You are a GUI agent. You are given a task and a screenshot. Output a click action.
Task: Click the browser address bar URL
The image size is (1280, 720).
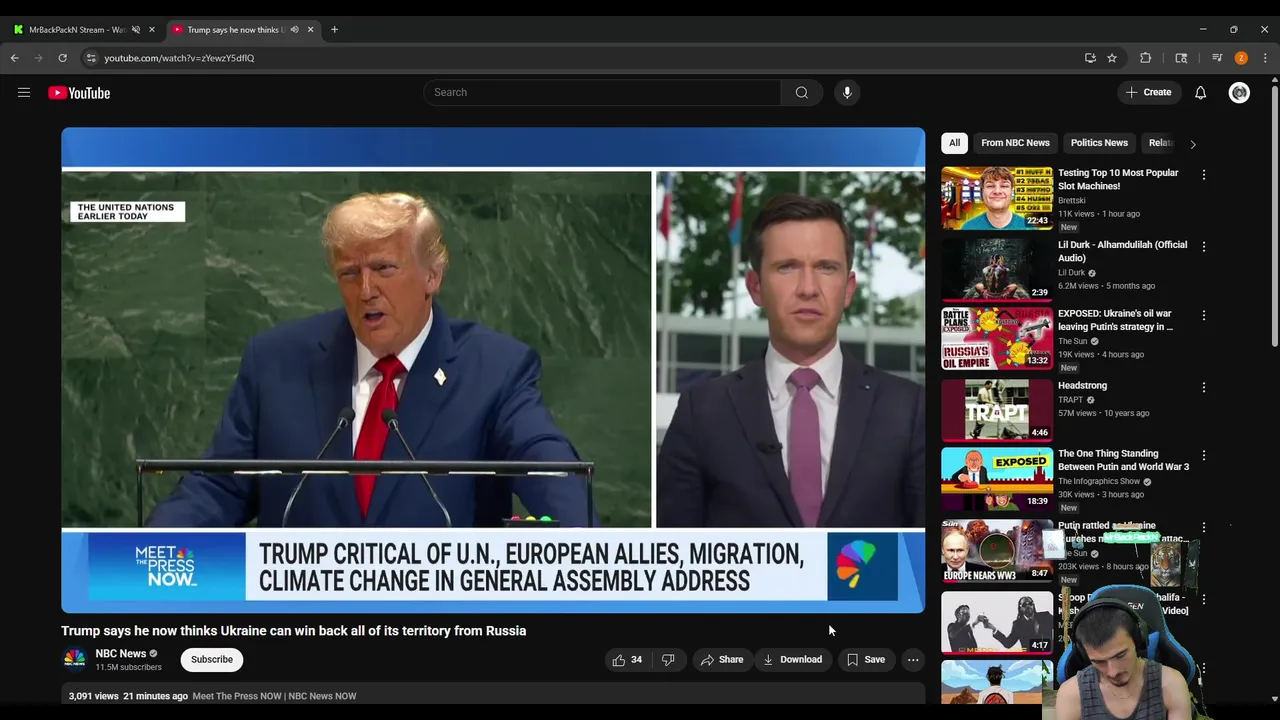pos(179,58)
